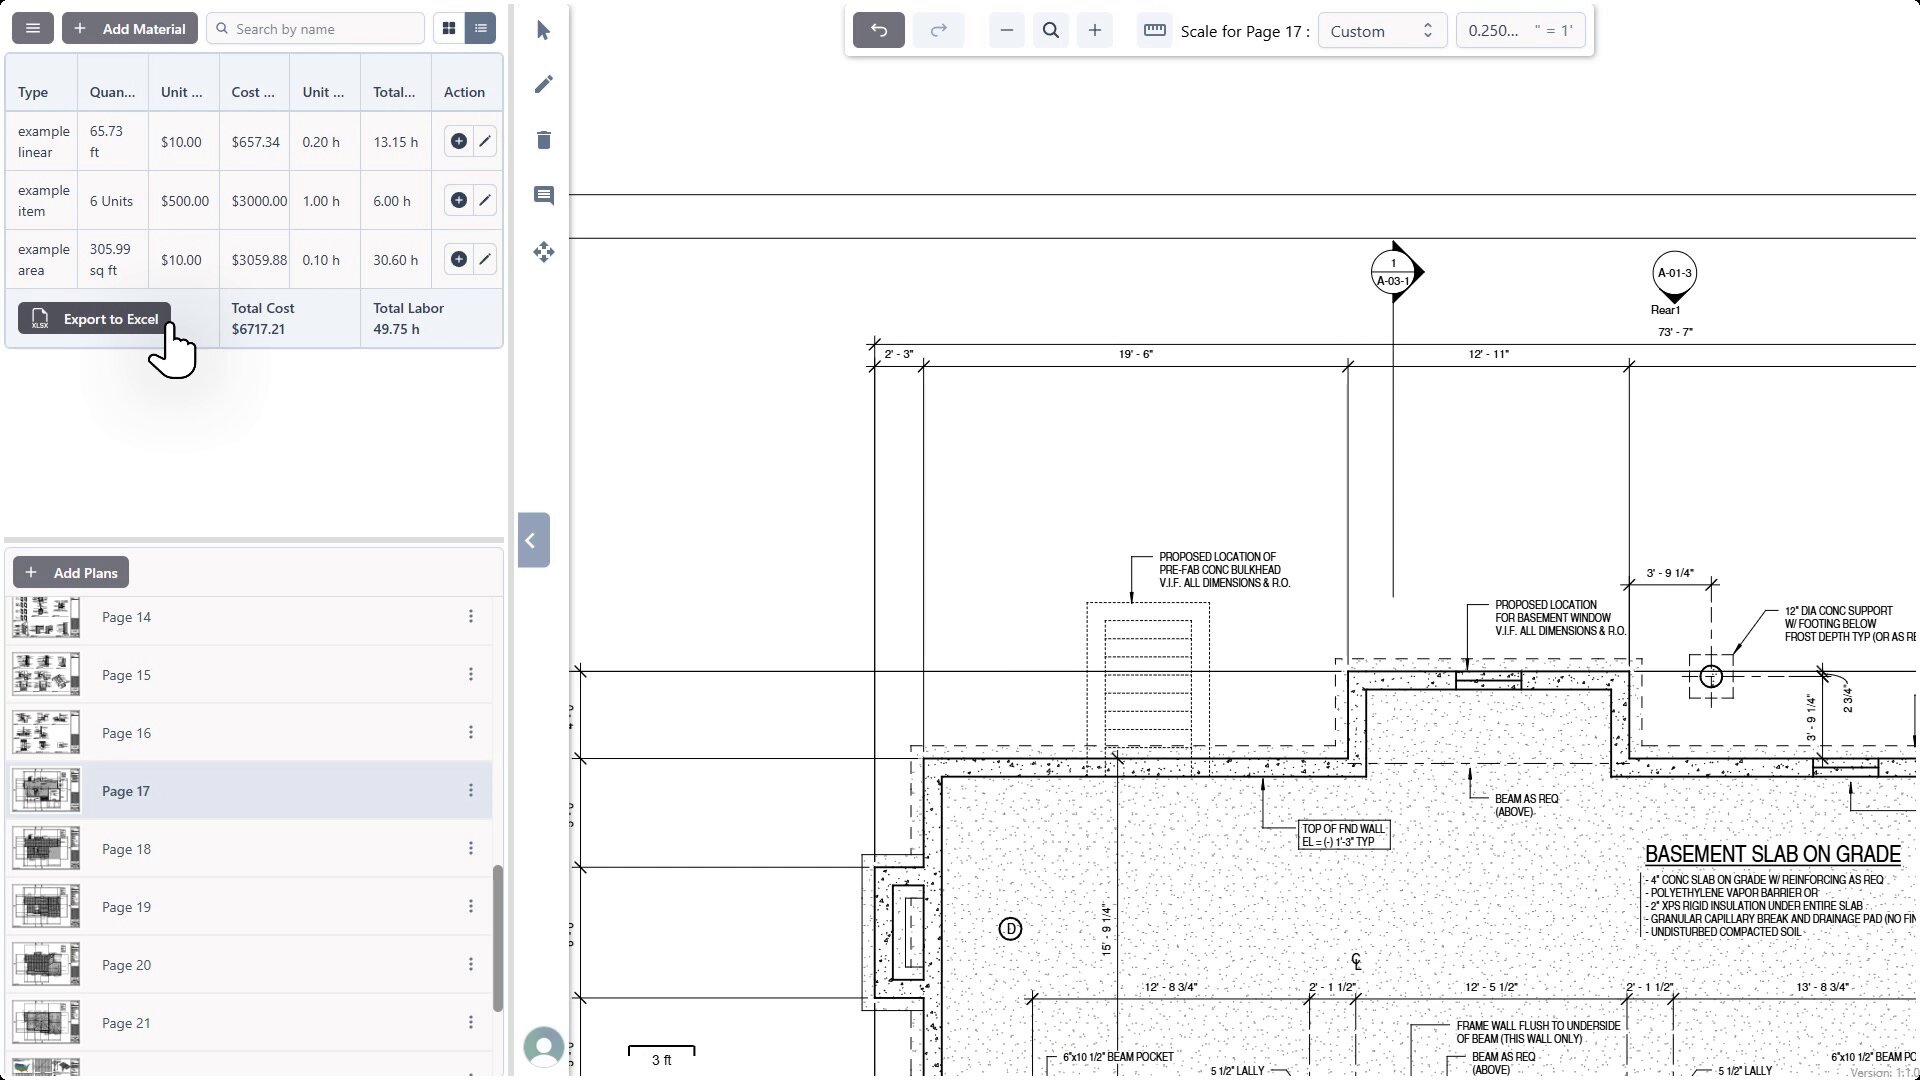Click the Page 17 thumbnail image

46,791
